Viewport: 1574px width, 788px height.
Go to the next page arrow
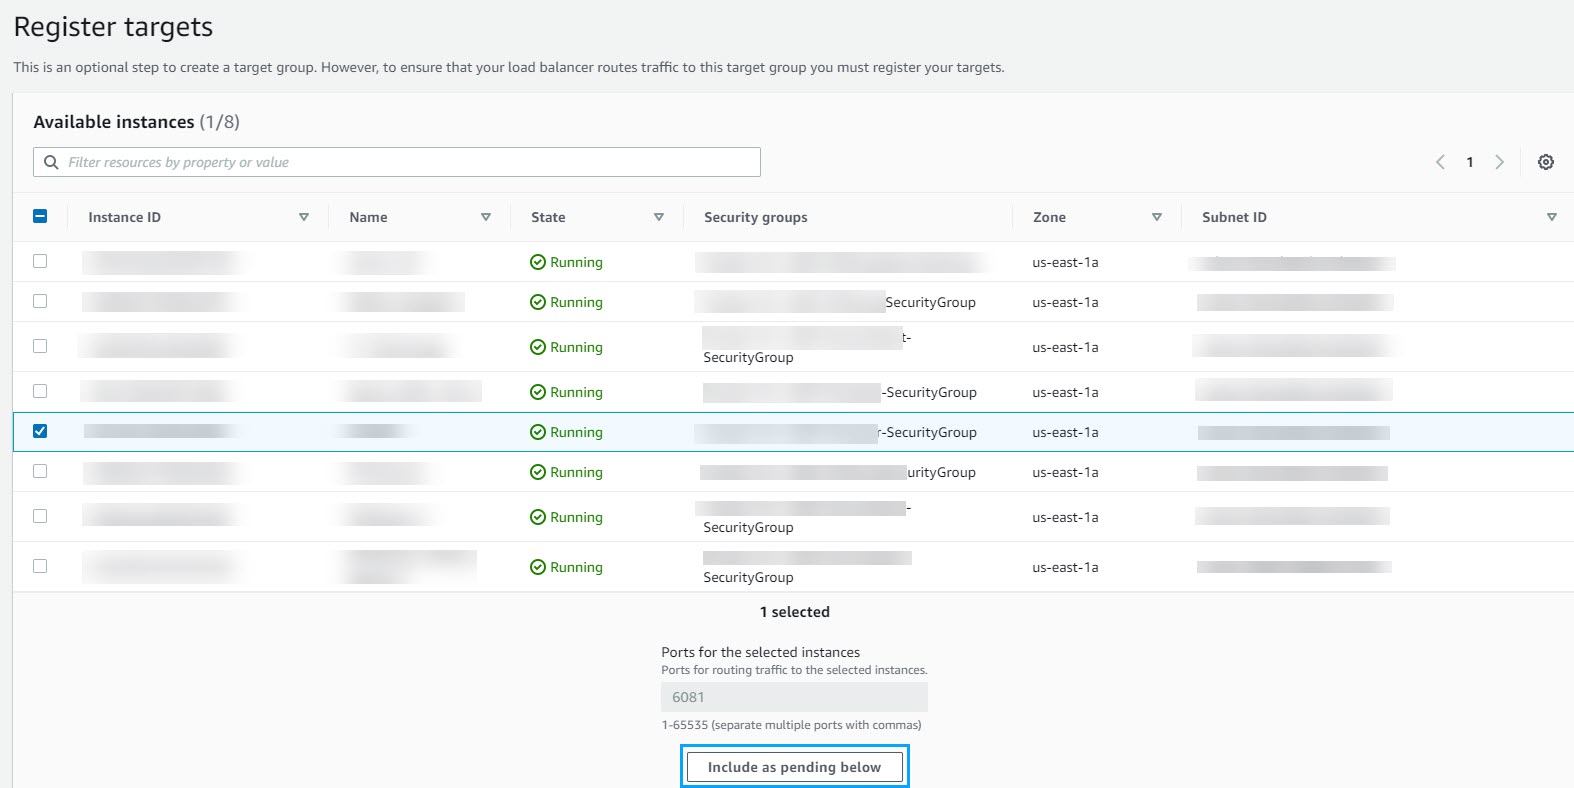1499,162
